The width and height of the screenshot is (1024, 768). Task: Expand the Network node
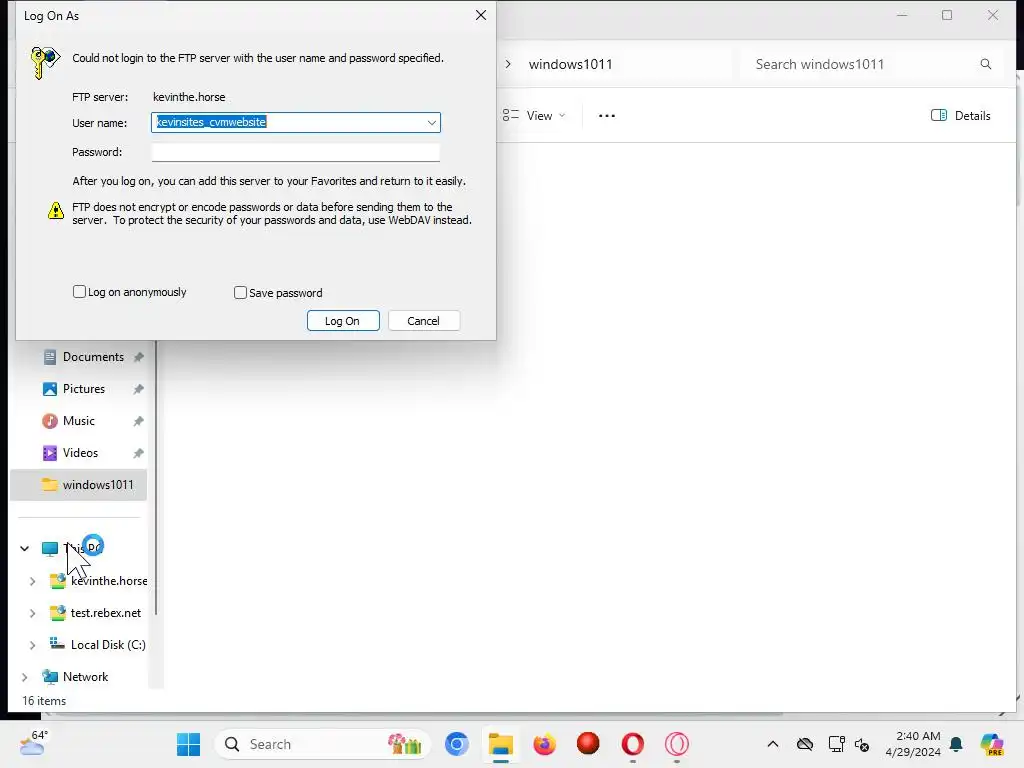click(25, 677)
